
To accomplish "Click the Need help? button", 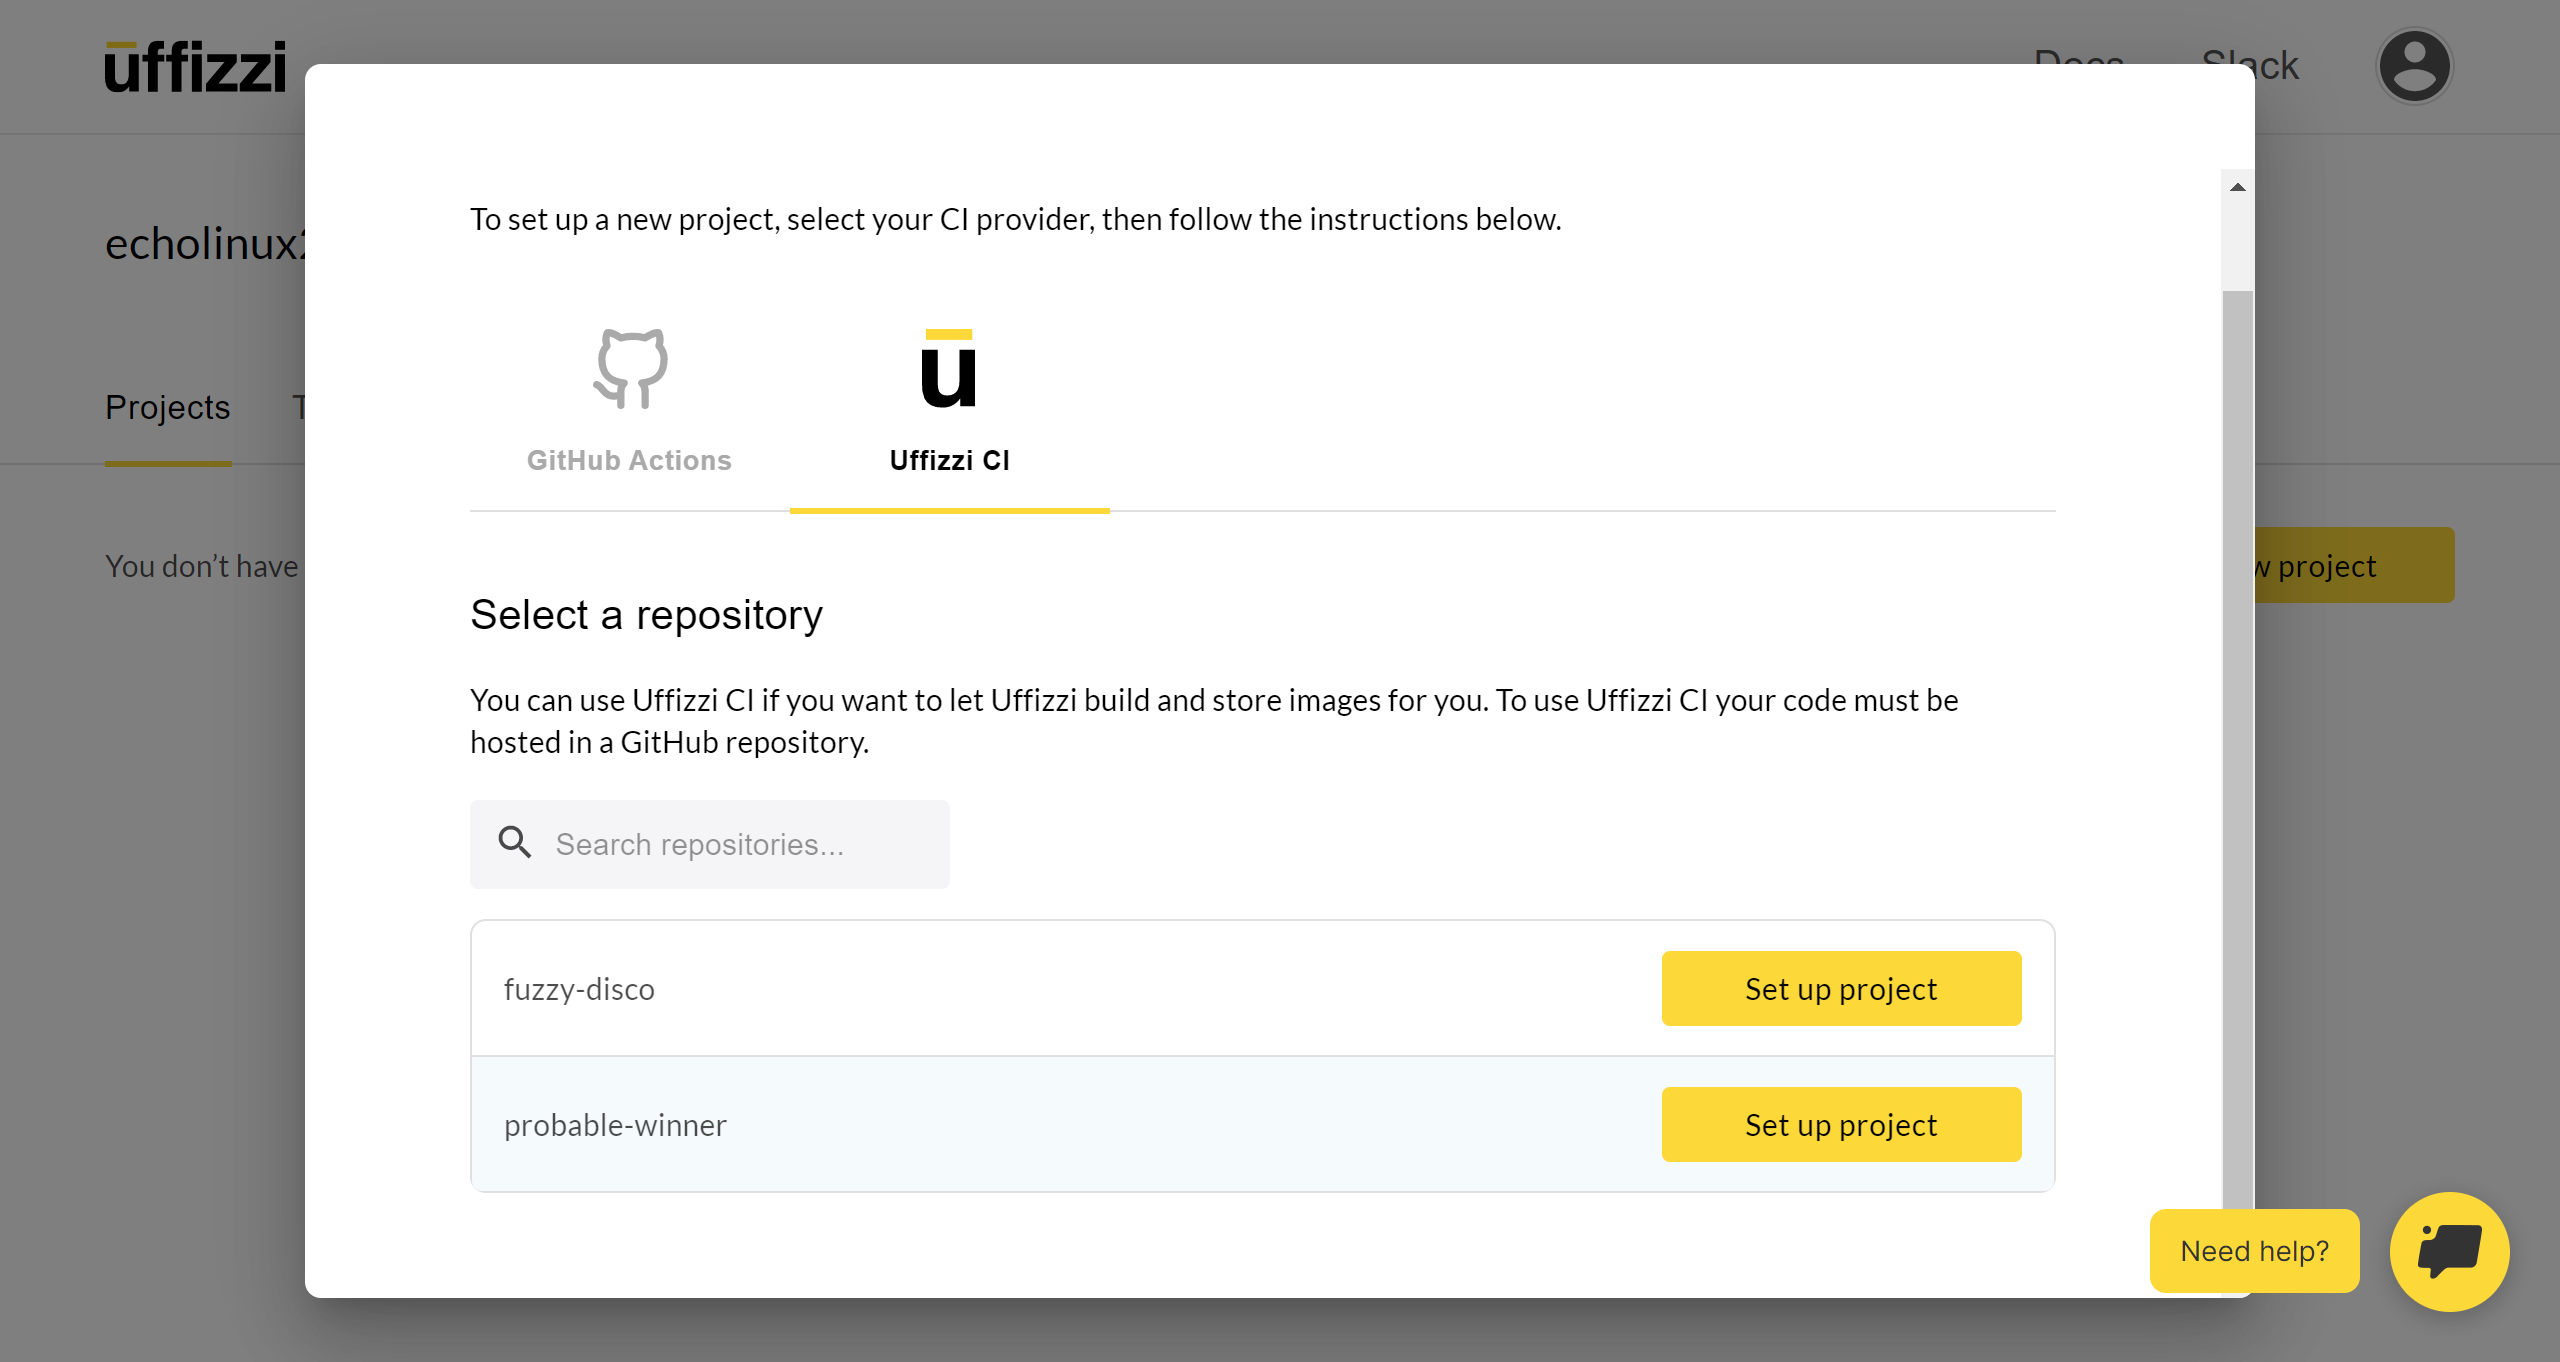I will (2254, 1250).
